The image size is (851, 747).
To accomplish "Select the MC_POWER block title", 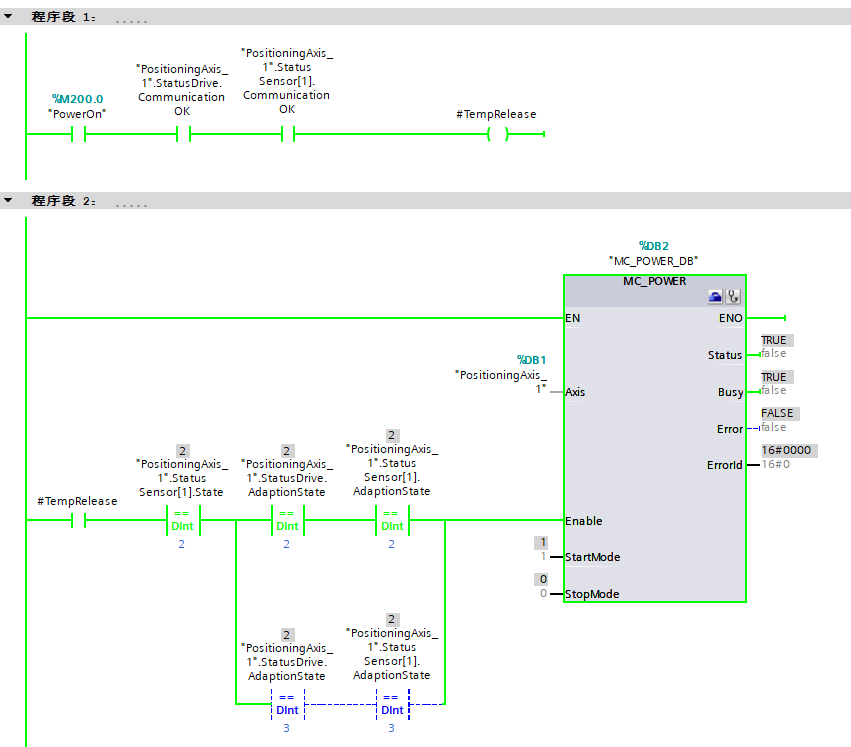I will click(655, 281).
